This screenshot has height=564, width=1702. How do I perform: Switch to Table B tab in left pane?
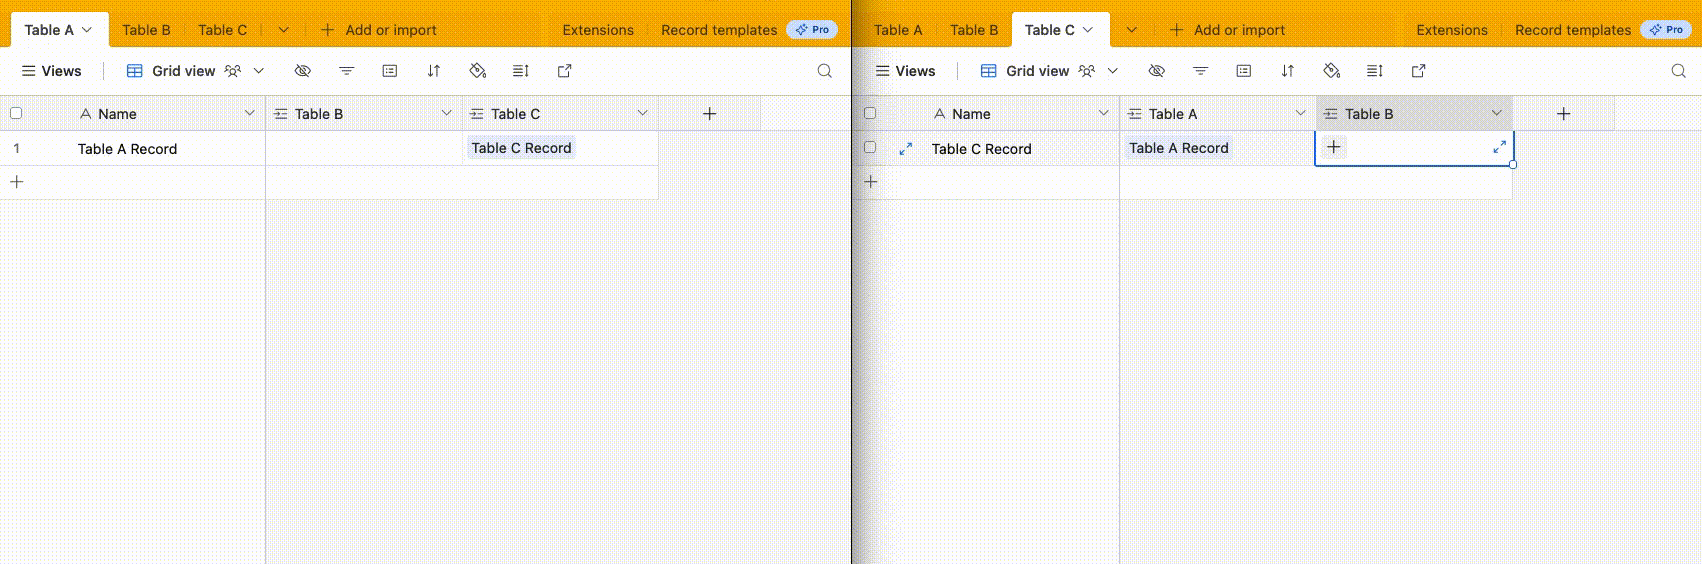tap(146, 30)
